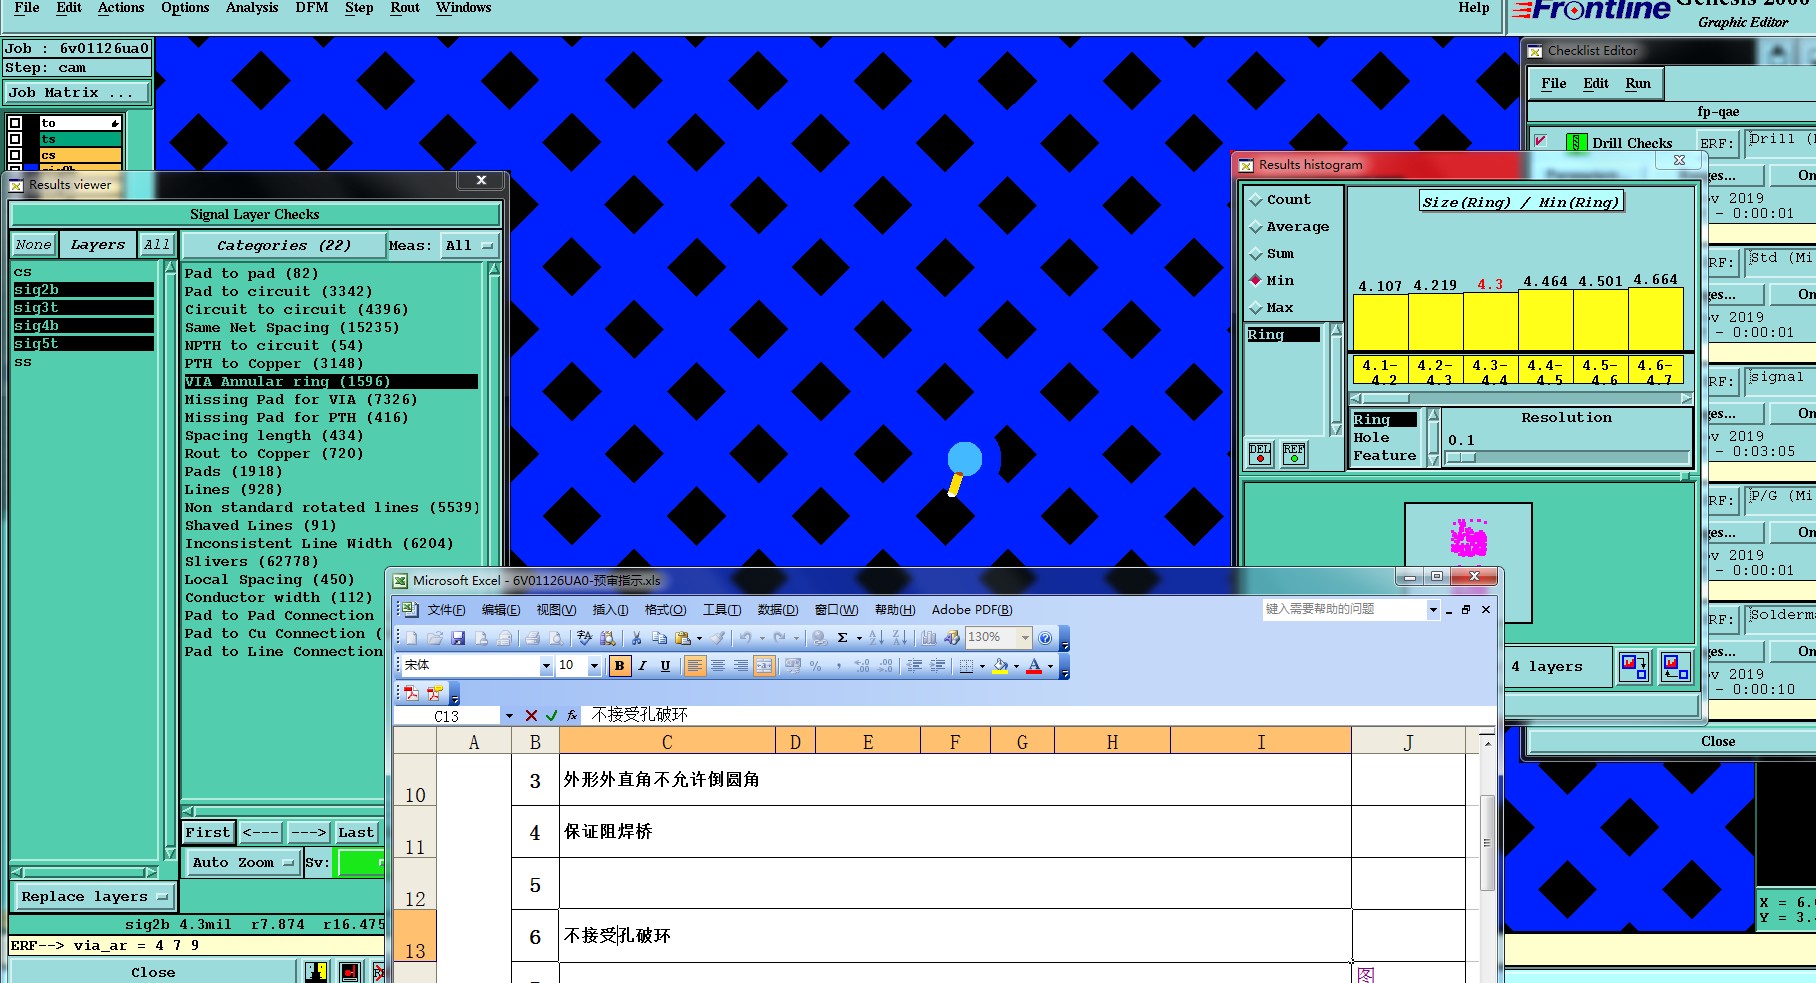1816x983 pixels.
Task: Toggle Underline formatting in Excel
Action: 665,666
